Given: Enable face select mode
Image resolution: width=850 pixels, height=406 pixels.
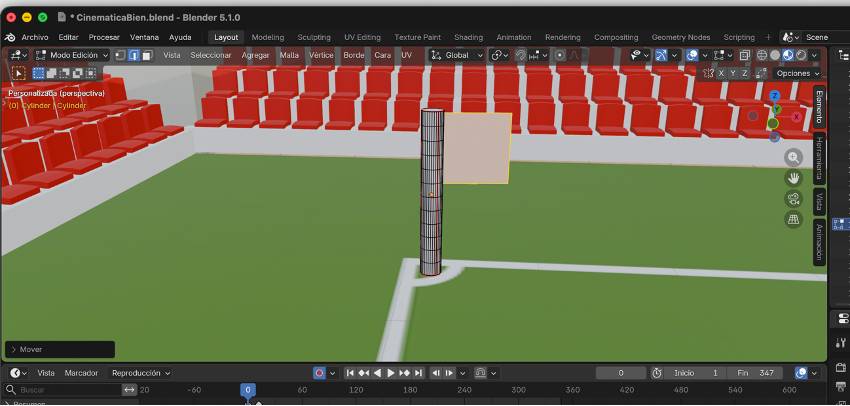Looking at the screenshot, I should point(147,55).
